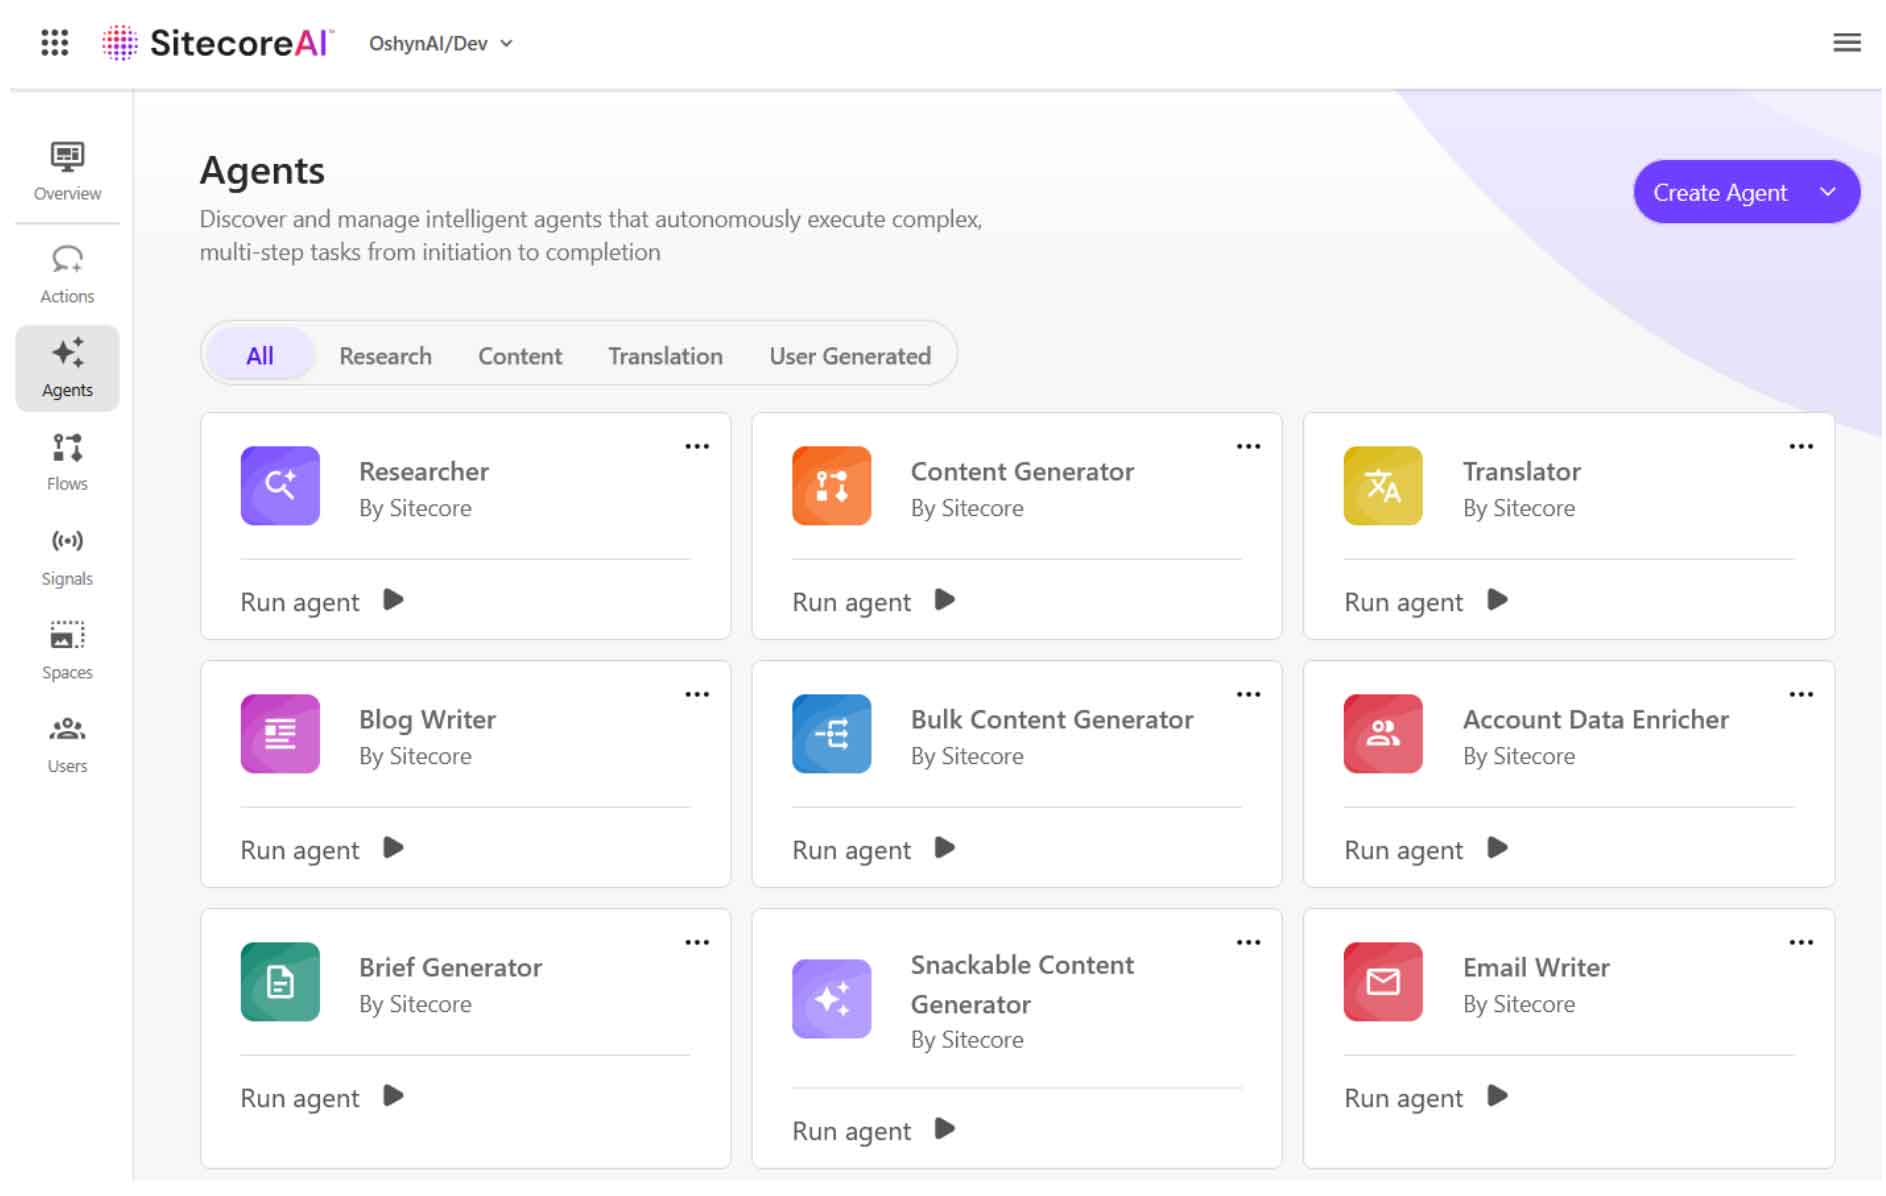Open the Snackable Content Generator more options menu
The height and width of the screenshot is (1196, 1886).
(x=1248, y=943)
